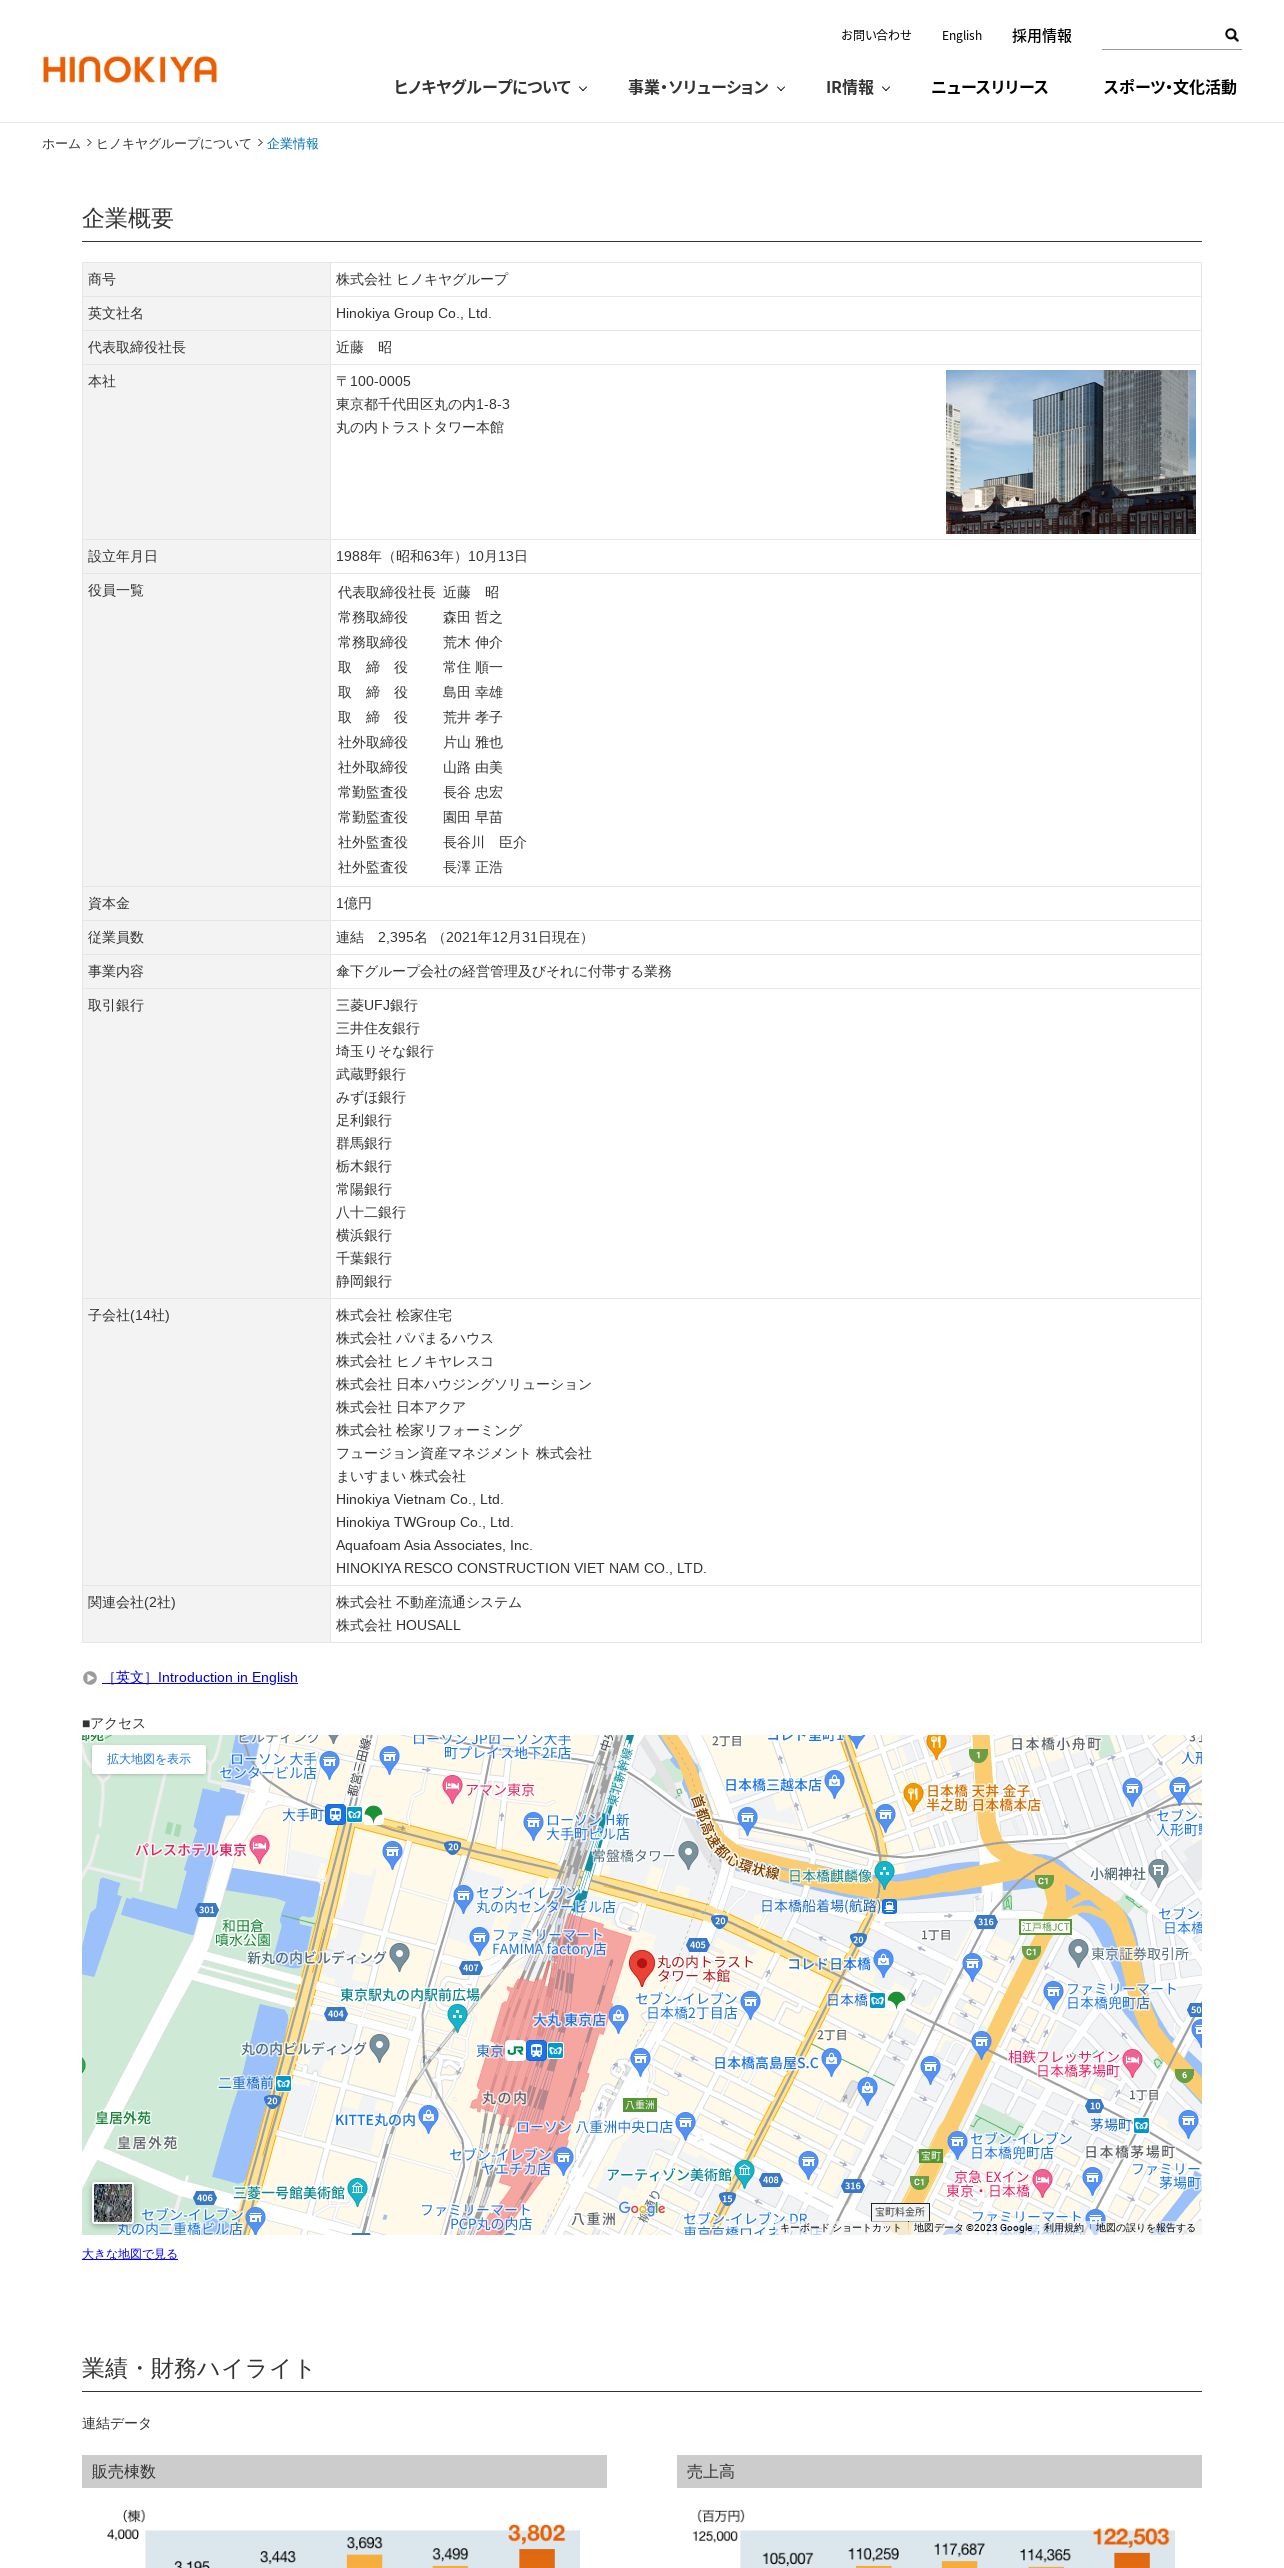
Task: Select the 相鉄フレッサイン hotel pin
Action: 1132,2061
